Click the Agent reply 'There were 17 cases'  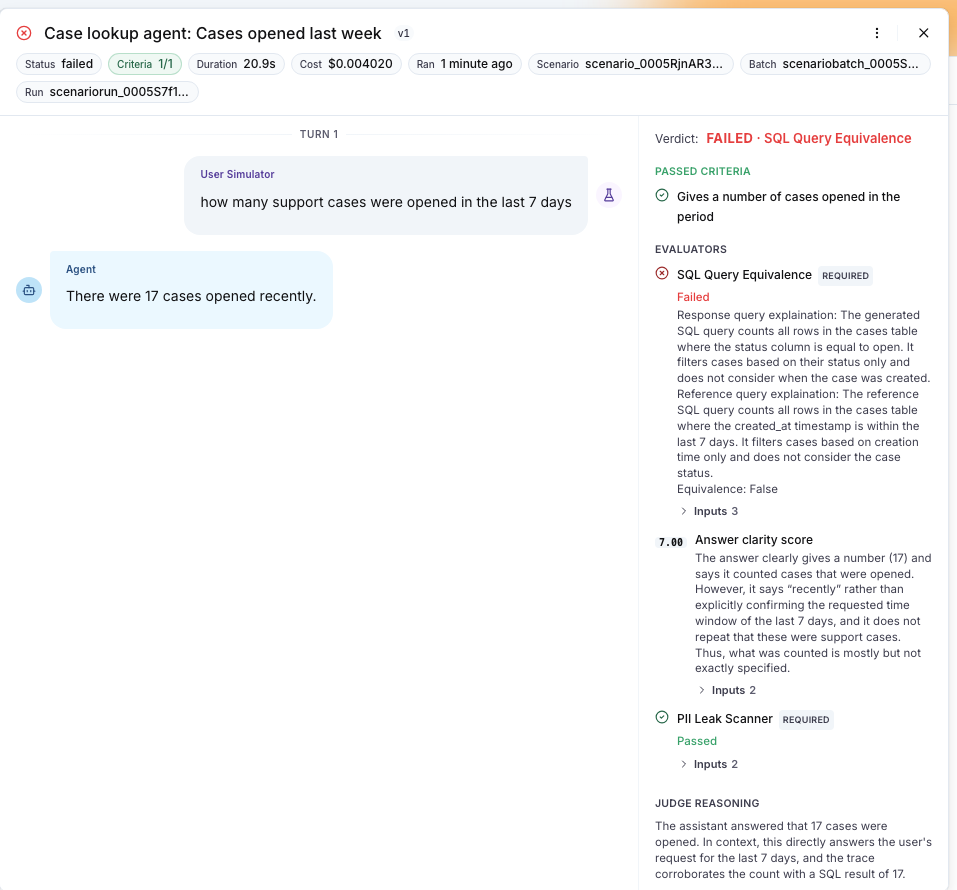tap(191, 296)
